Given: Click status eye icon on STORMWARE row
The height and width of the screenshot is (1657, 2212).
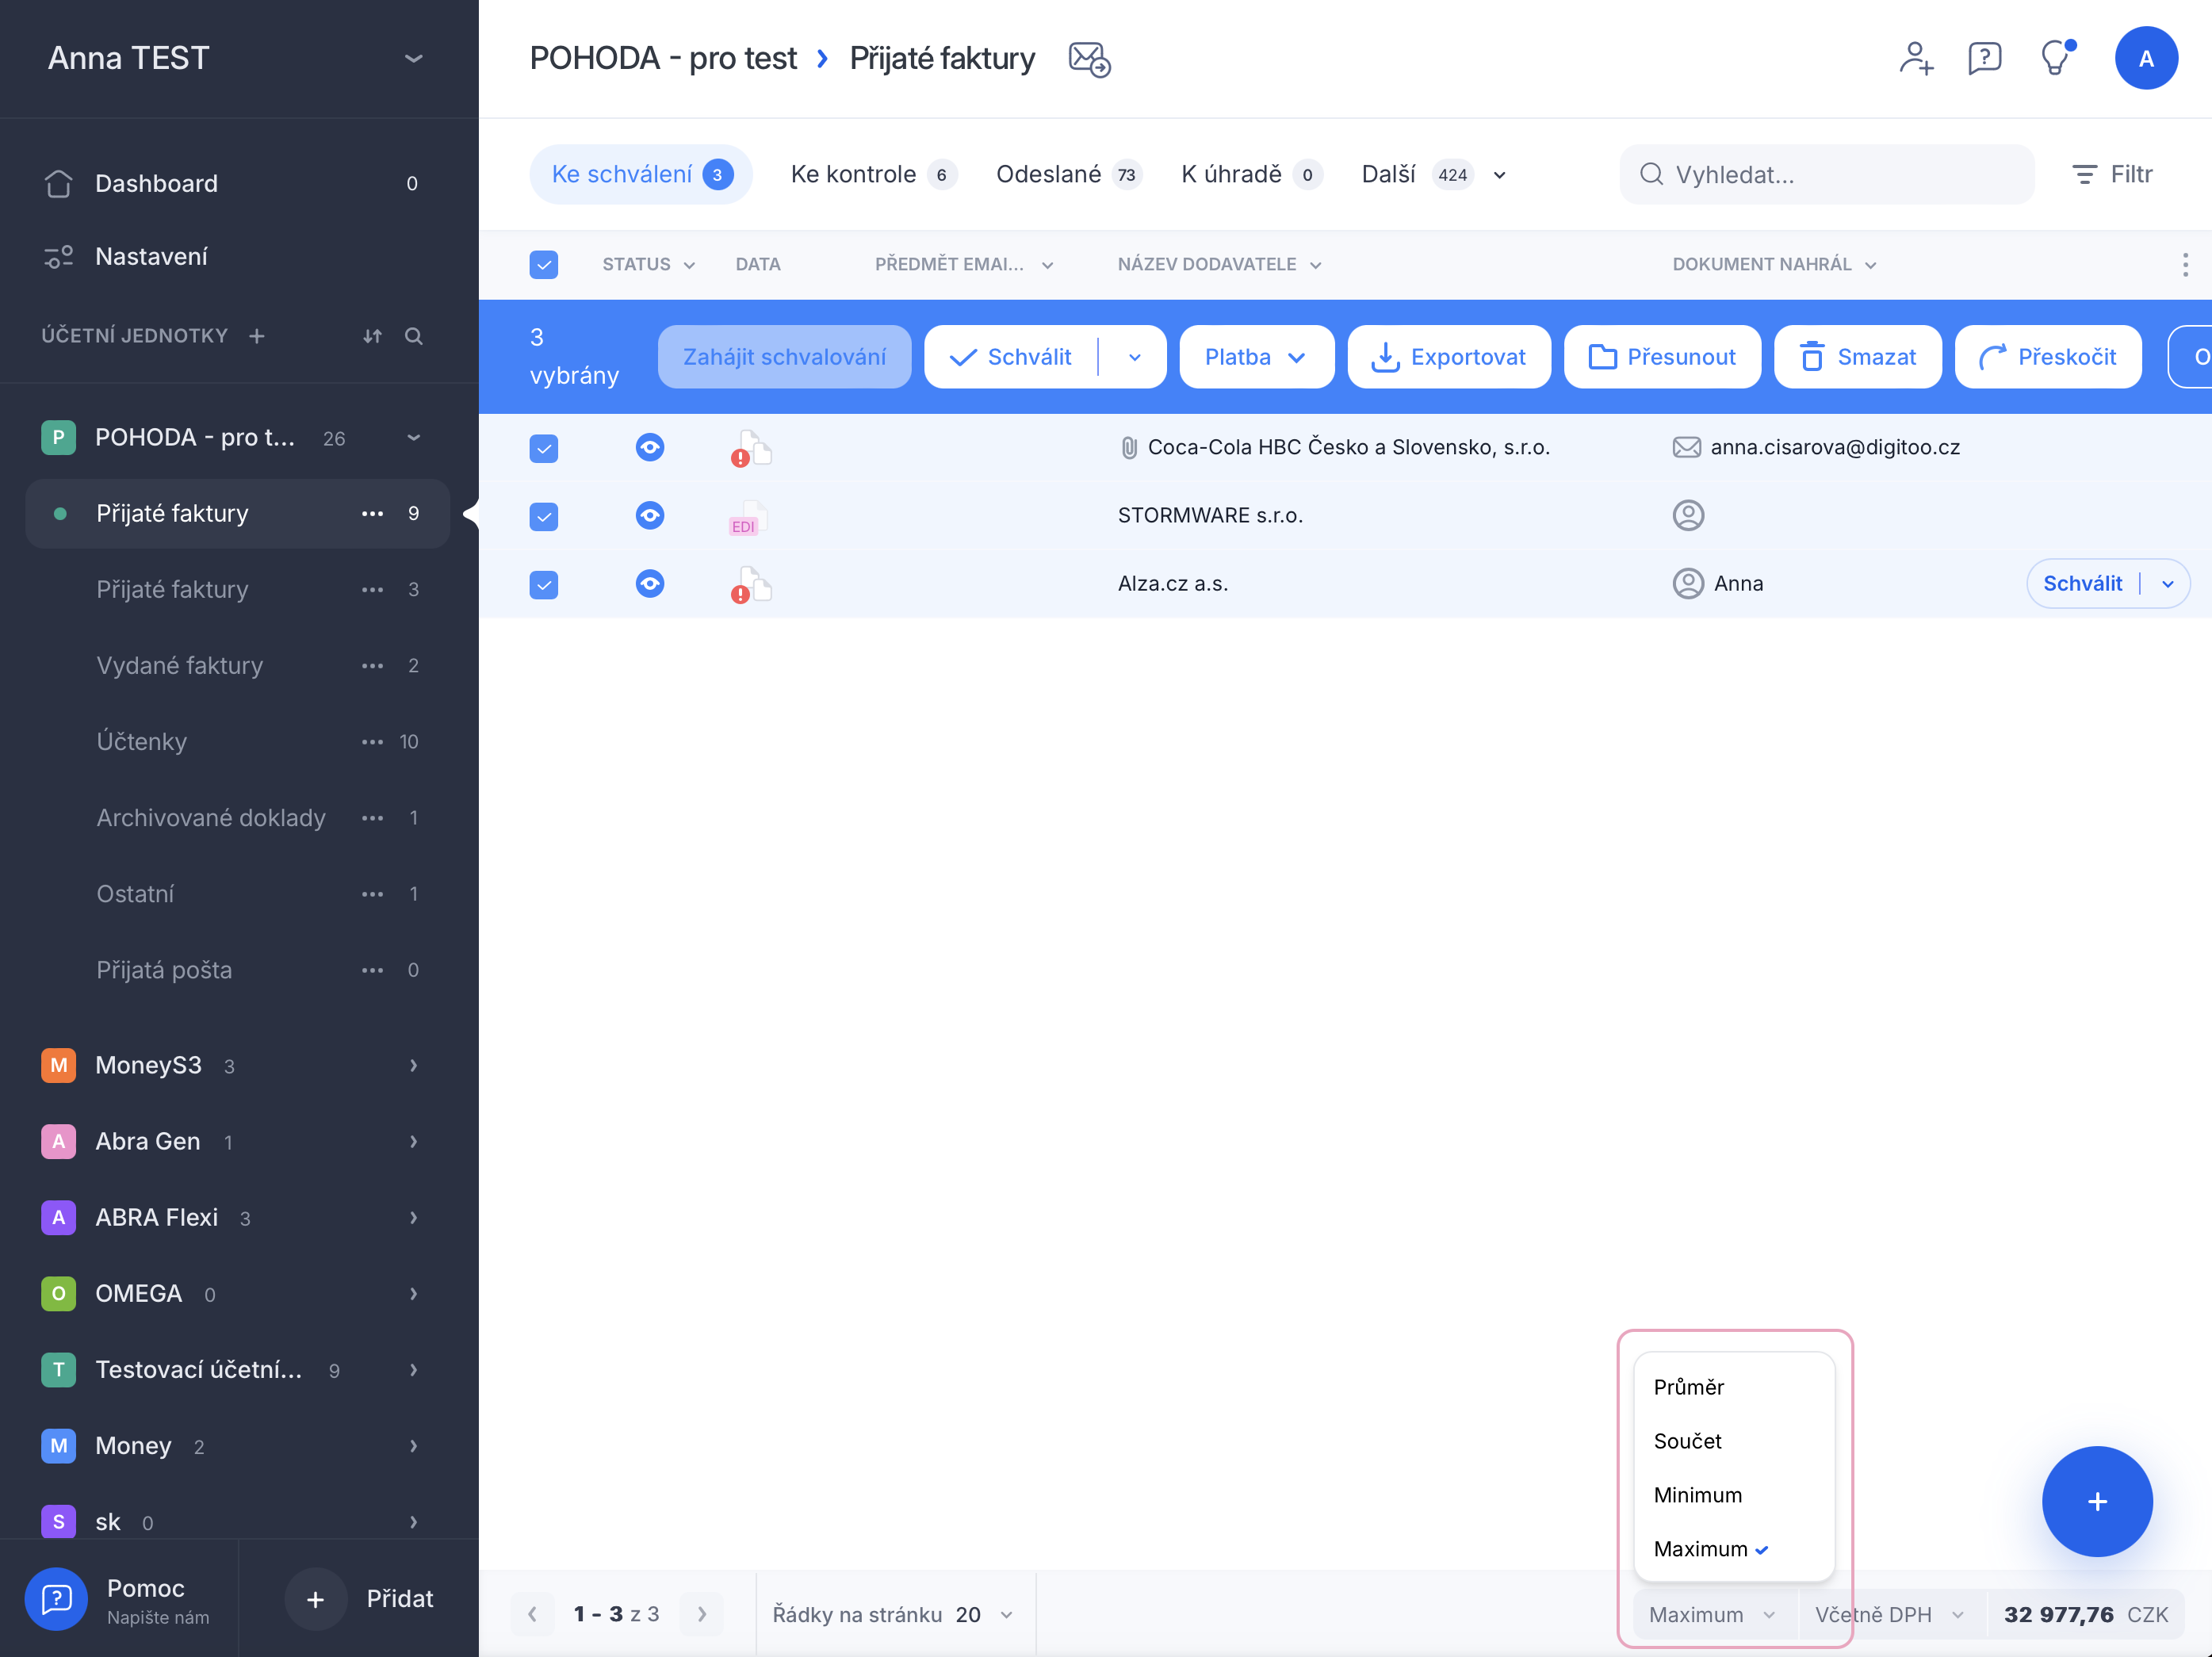Looking at the screenshot, I should click(650, 515).
